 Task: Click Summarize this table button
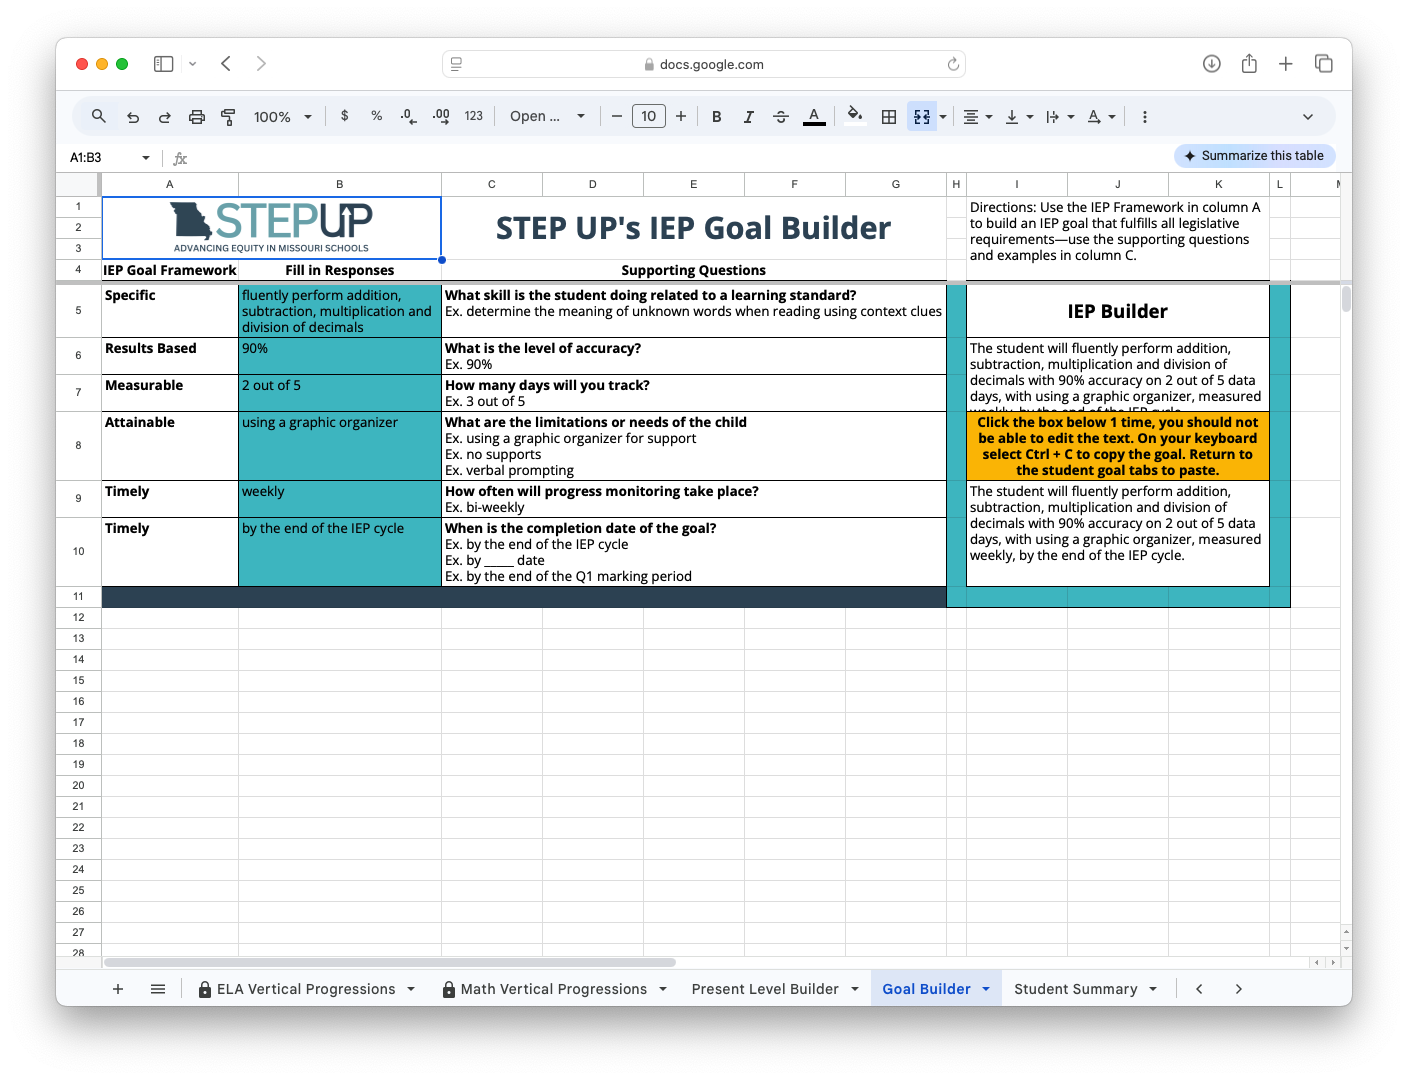tap(1255, 156)
